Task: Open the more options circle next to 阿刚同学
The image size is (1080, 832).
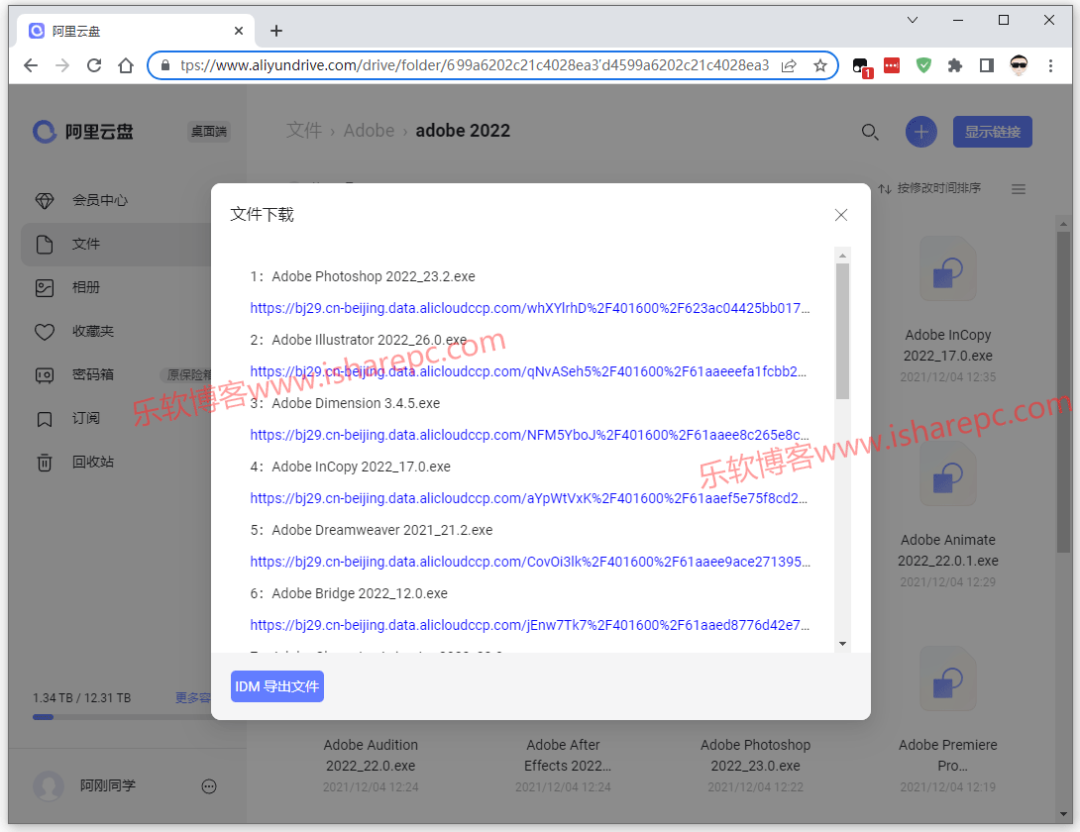Action: (x=209, y=787)
